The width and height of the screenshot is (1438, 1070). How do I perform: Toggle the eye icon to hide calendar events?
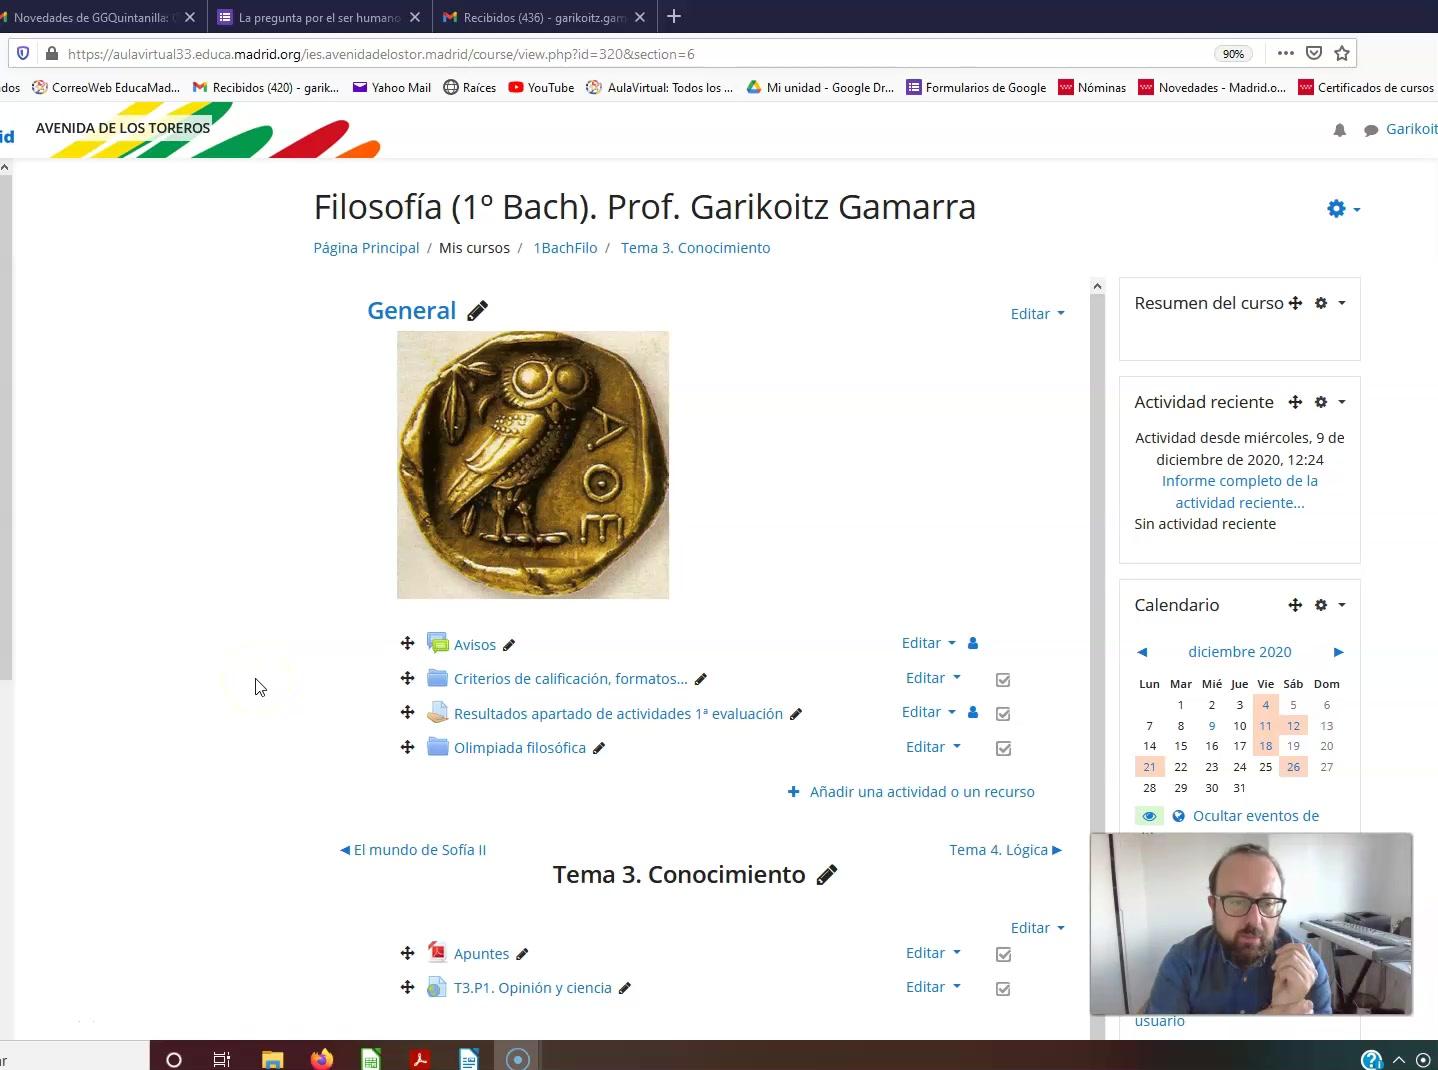tap(1149, 816)
